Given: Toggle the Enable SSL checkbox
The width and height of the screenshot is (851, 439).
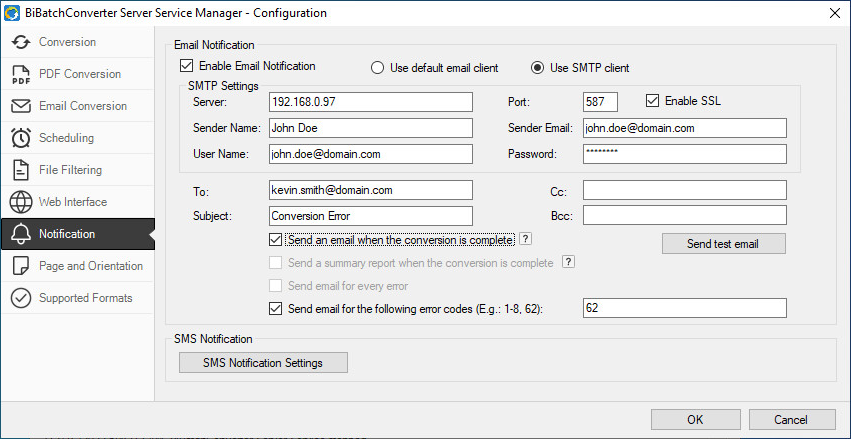Looking at the screenshot, I should 652,100.
